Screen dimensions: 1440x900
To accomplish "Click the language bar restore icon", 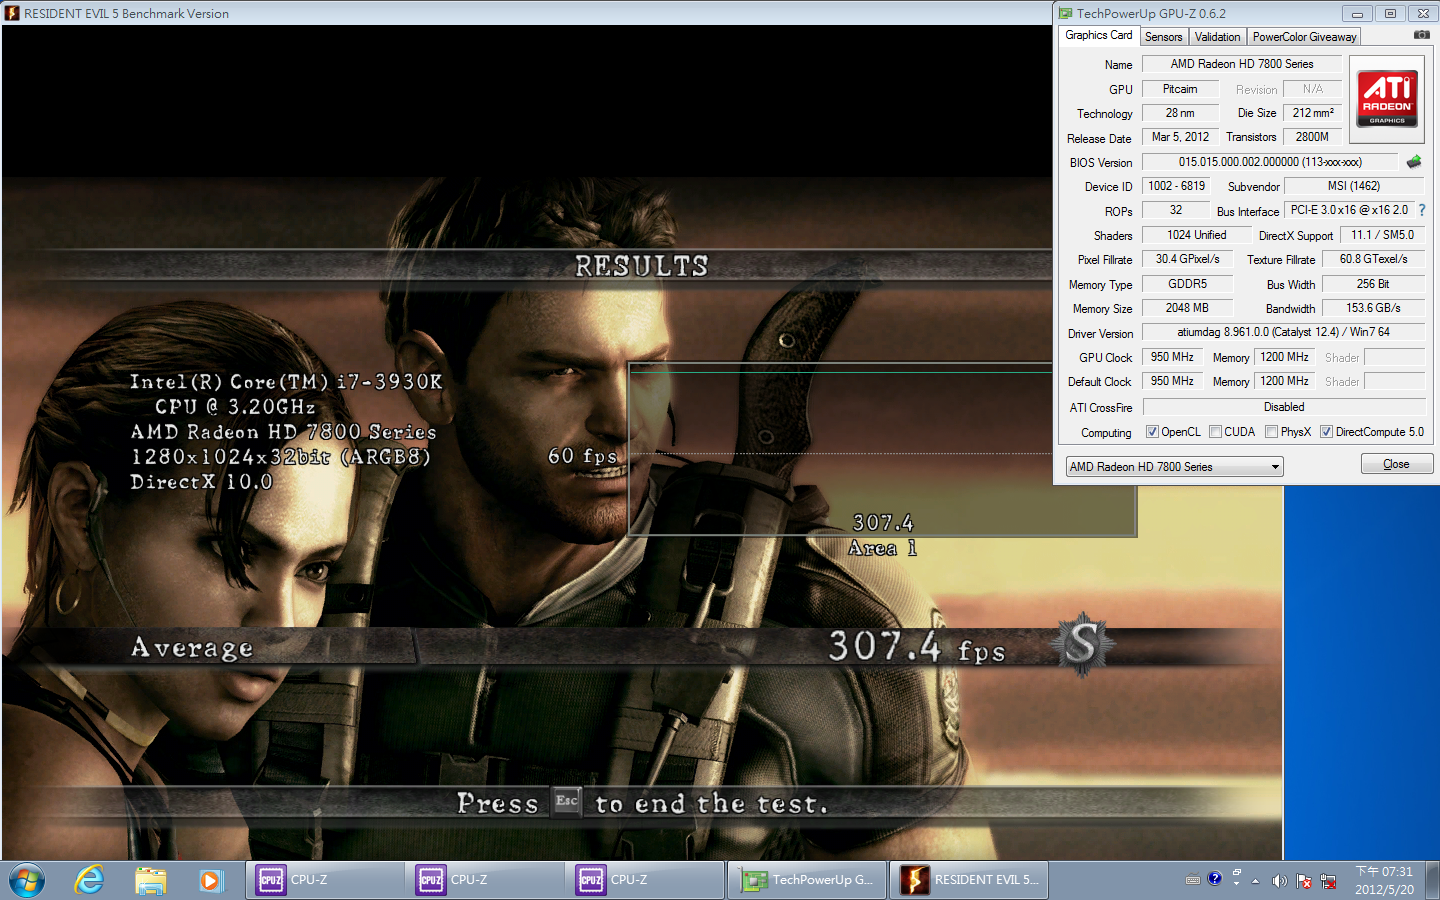I will click(x=1237, y=874).
